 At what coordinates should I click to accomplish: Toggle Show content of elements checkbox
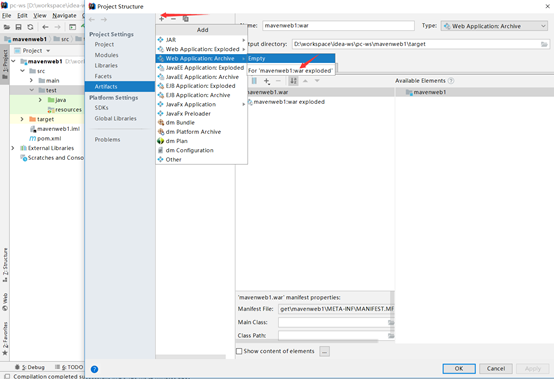pos(239,351)
